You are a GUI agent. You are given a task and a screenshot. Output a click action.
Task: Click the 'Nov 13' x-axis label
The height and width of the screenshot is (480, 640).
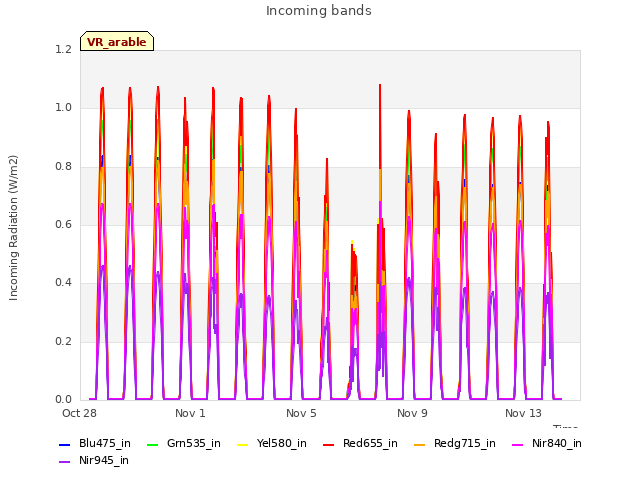(x=523, y=413)
